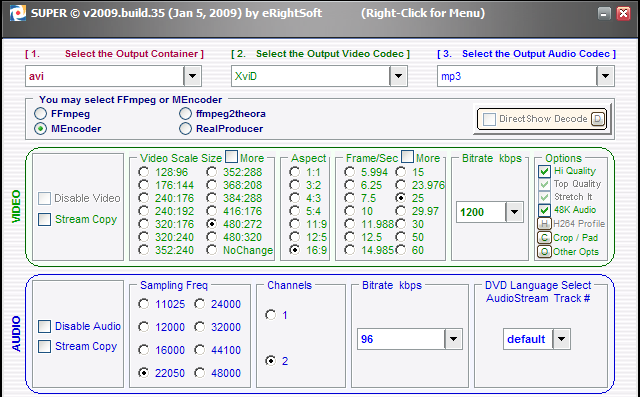The width and height of the screenshot is (640, 397).
Task: Select 352:288 video scale size
Action: tap(211, 172)
